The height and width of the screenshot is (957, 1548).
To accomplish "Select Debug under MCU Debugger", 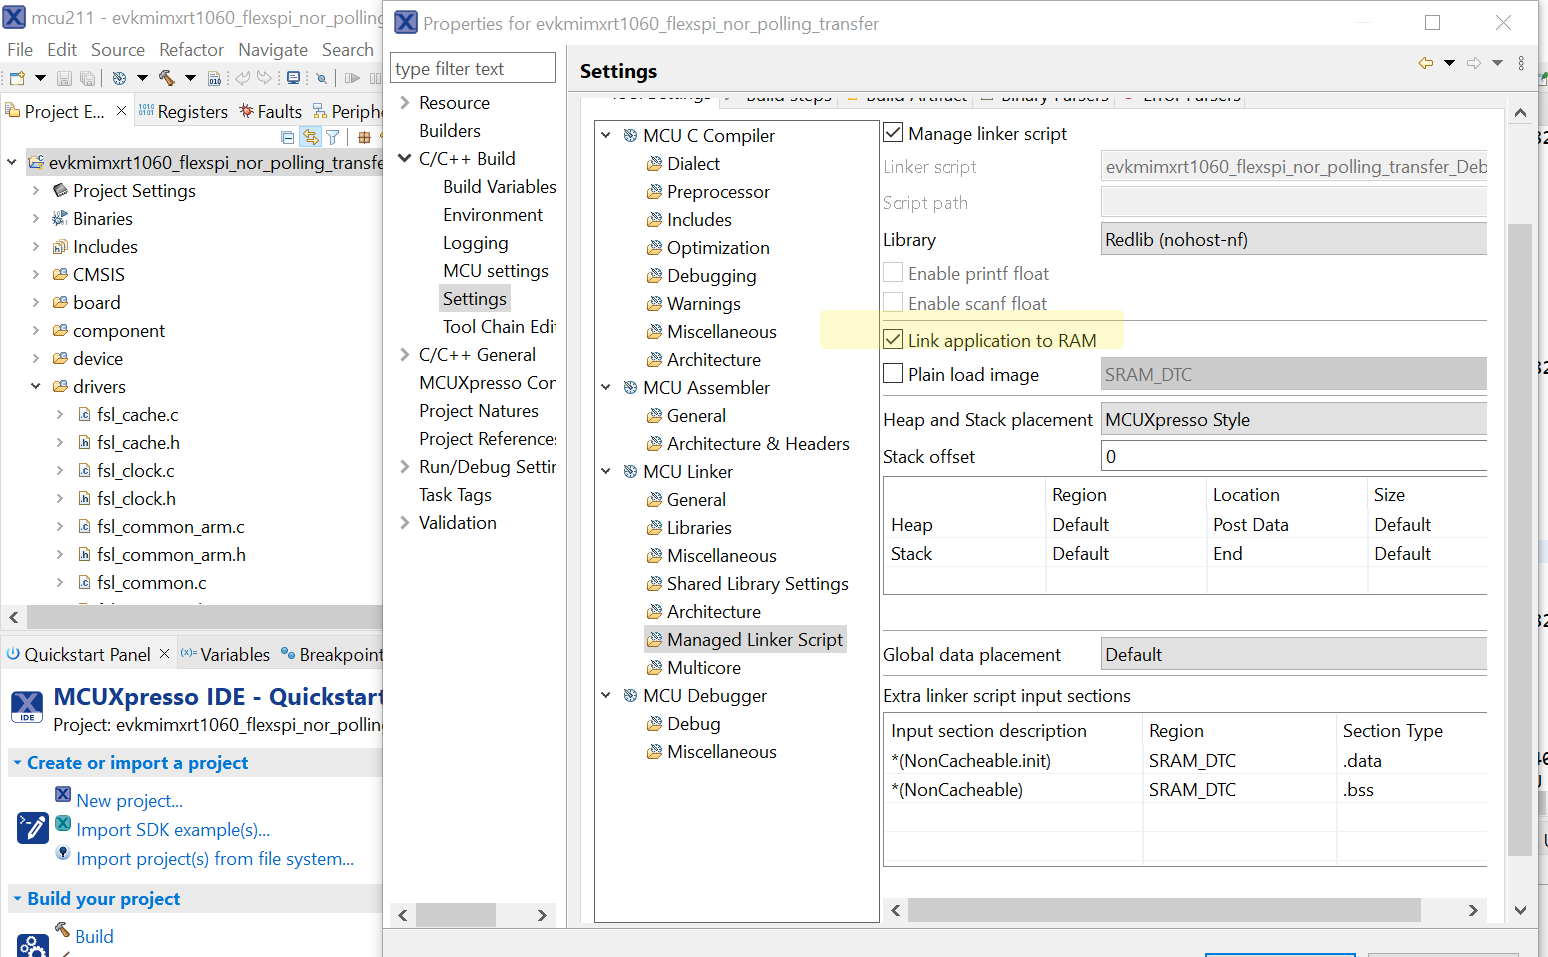I will 693,724.
